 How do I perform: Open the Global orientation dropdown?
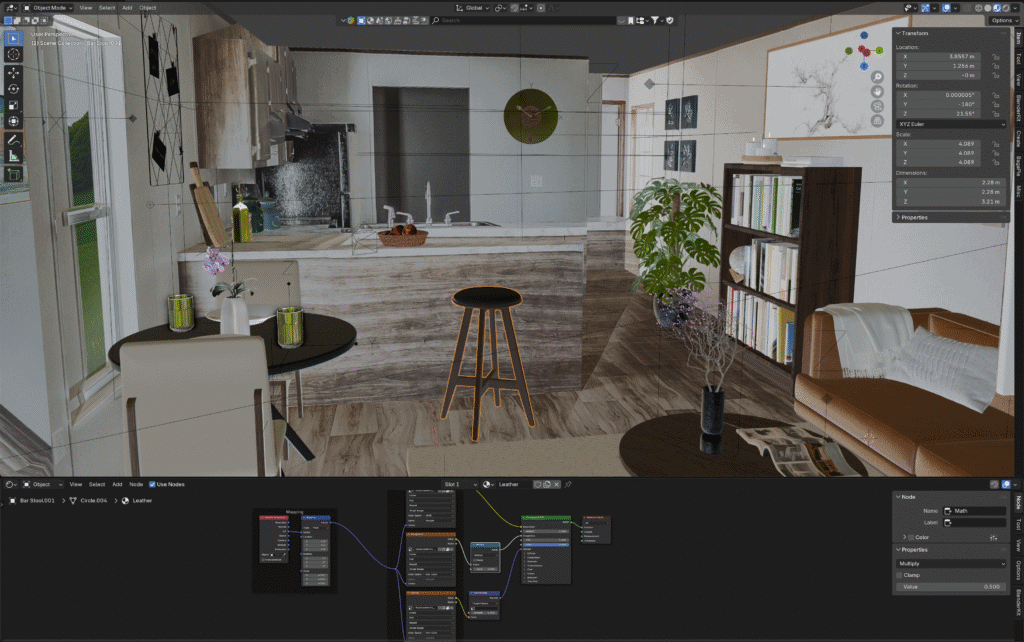472,8
